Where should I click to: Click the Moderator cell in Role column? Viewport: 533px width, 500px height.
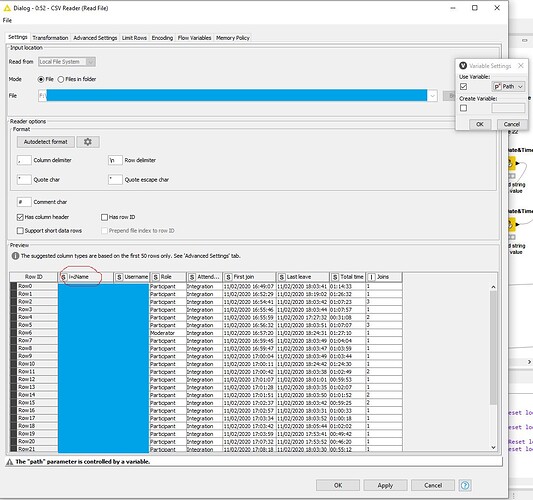(x=167, y=333)
